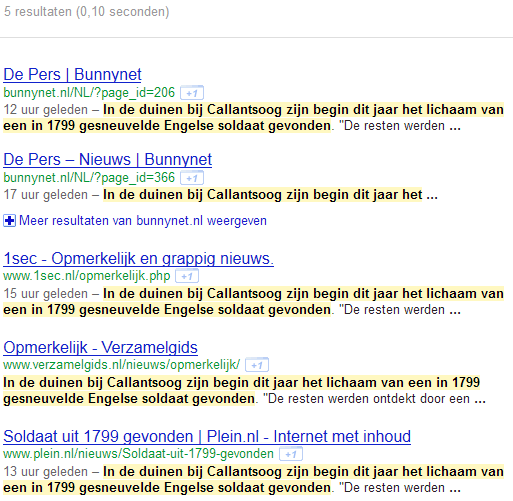Click snippet text 'De resten werden ontdekt door een'
This screenshot has width=513, height=501.
(x=368, y=399)
